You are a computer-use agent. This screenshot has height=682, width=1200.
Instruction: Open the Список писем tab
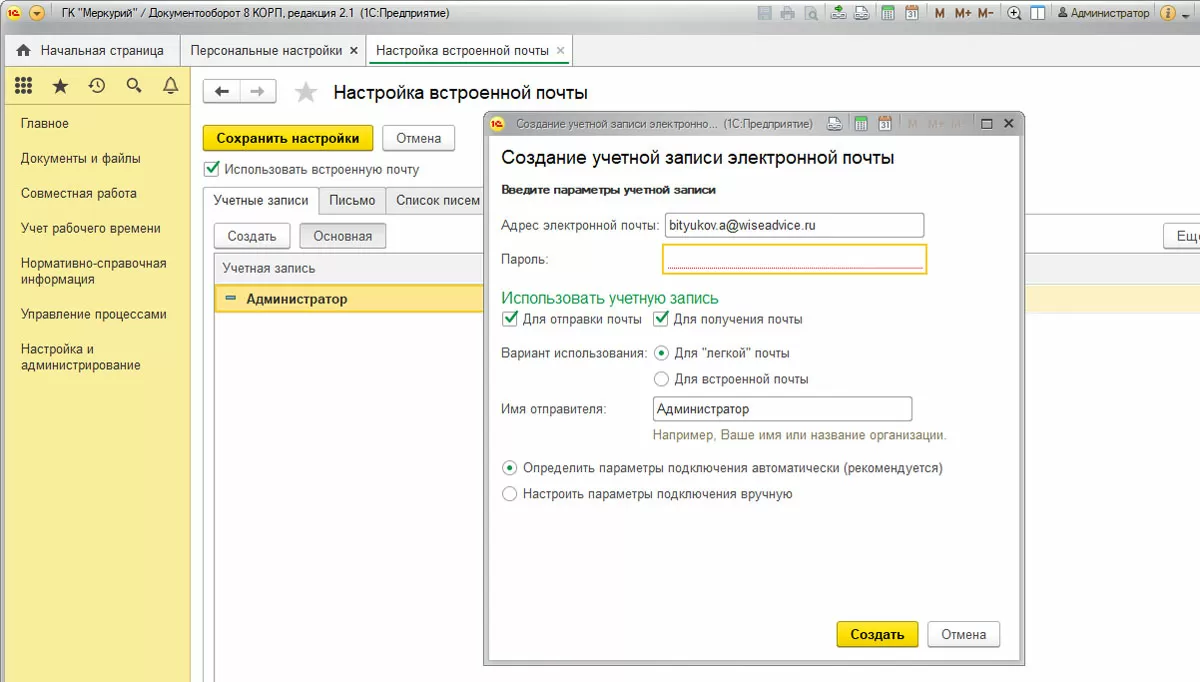437,200
